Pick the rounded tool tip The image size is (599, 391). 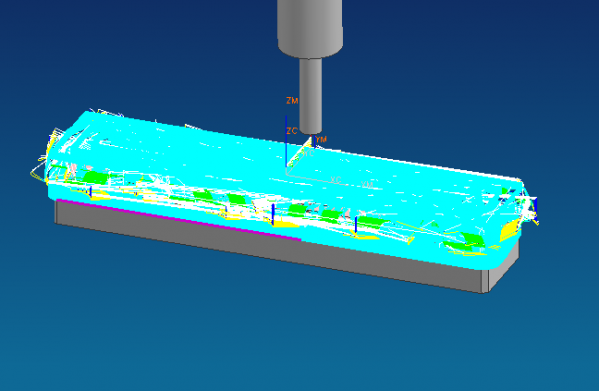coord(310,131)
